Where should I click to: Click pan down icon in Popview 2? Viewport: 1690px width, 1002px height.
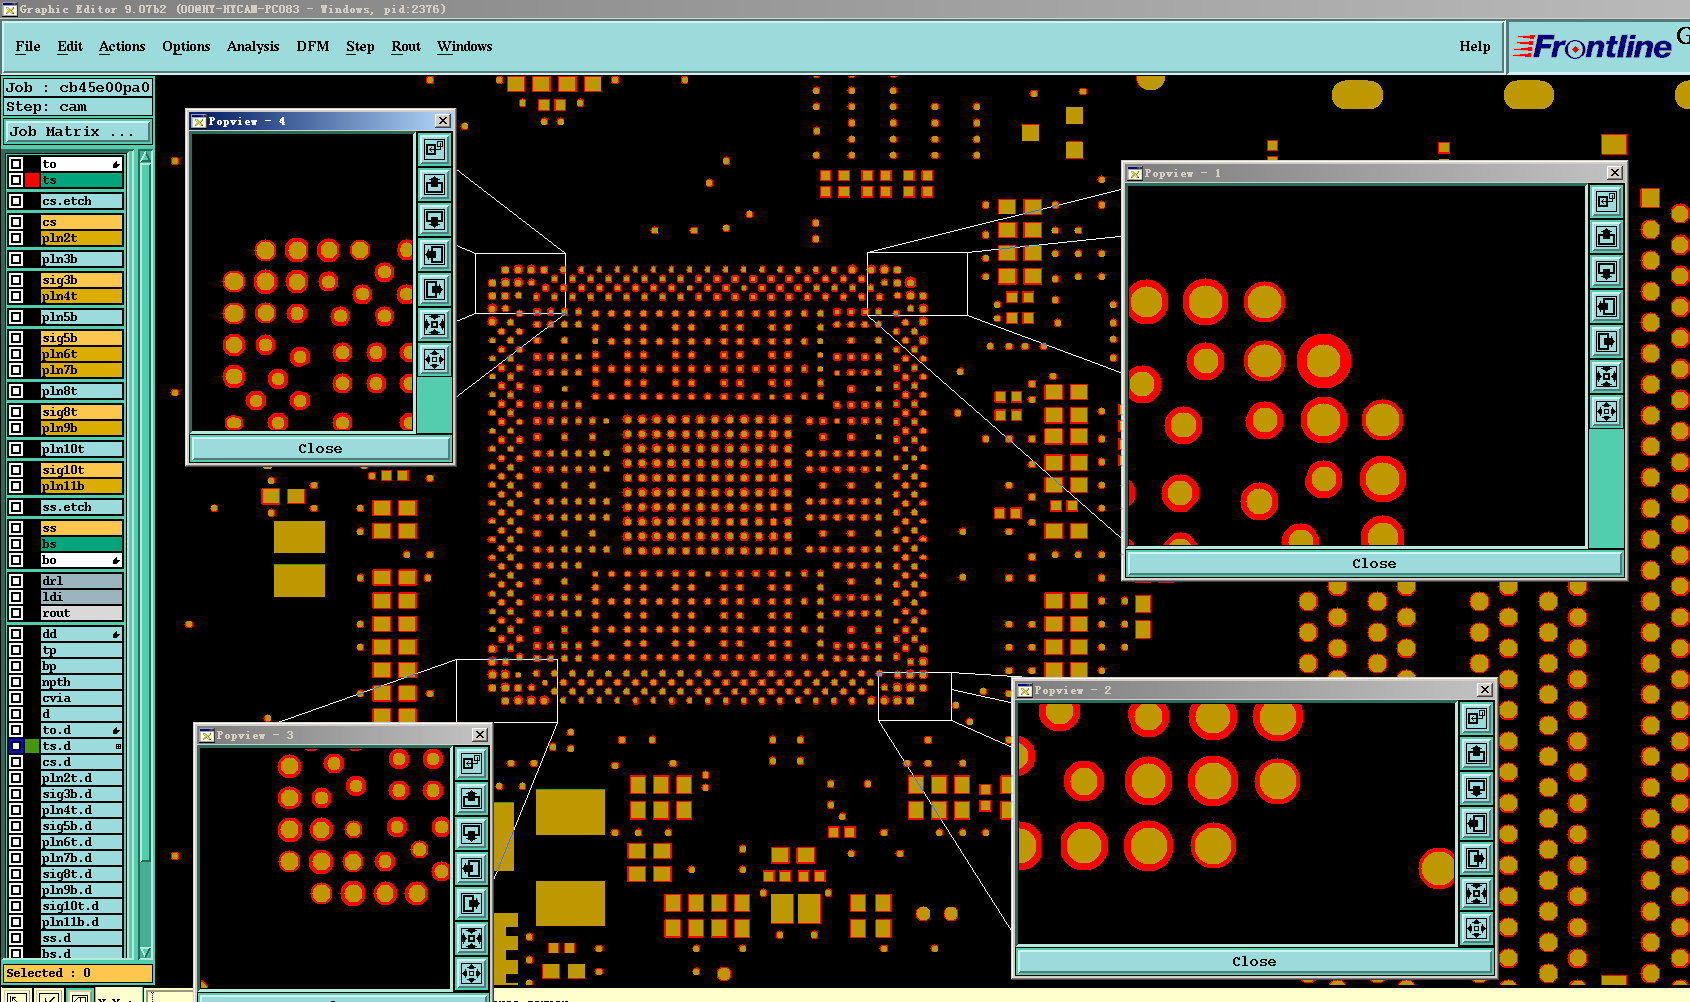click(x=1476, y=788)
